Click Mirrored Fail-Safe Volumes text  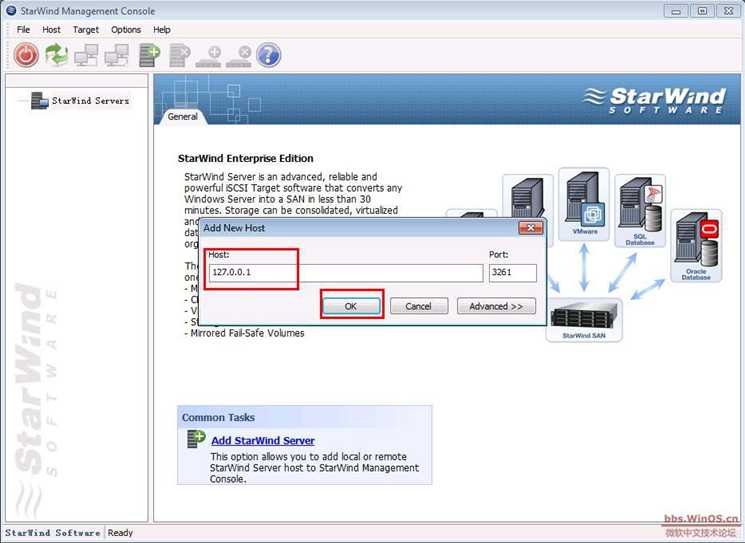click(x=247, y=333)
